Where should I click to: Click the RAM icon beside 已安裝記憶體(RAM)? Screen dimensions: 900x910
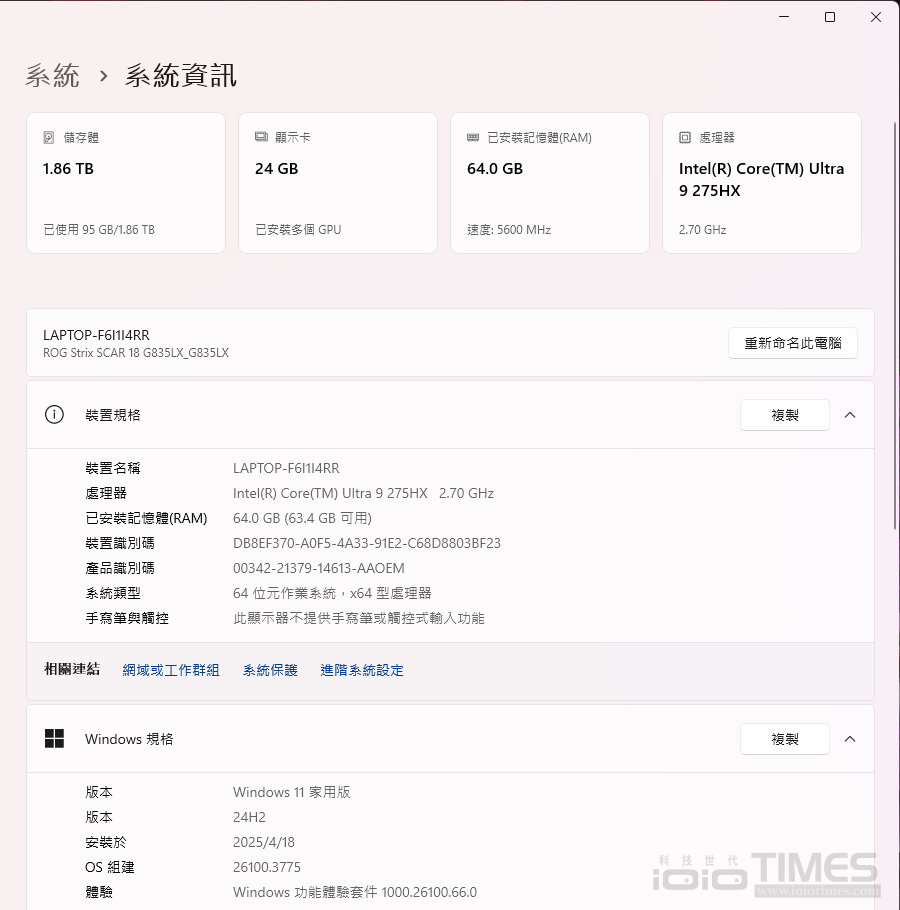(x=473, y=138)
